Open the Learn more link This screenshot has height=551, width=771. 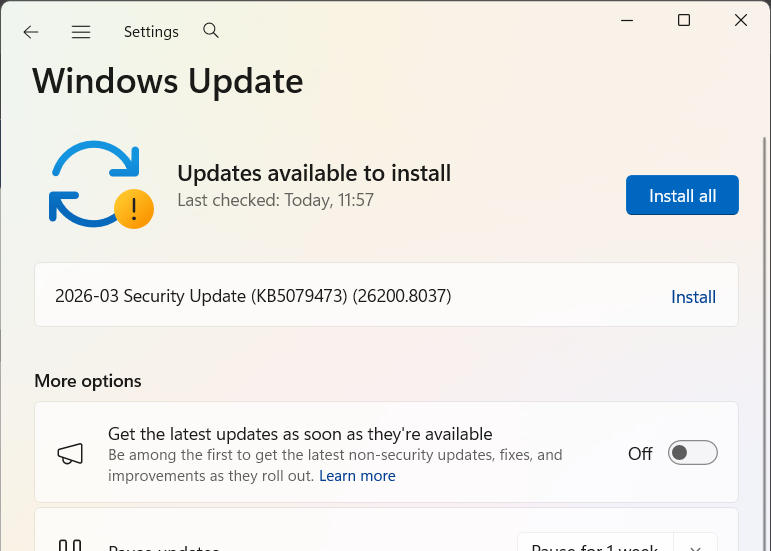click(x=357, y=476)
